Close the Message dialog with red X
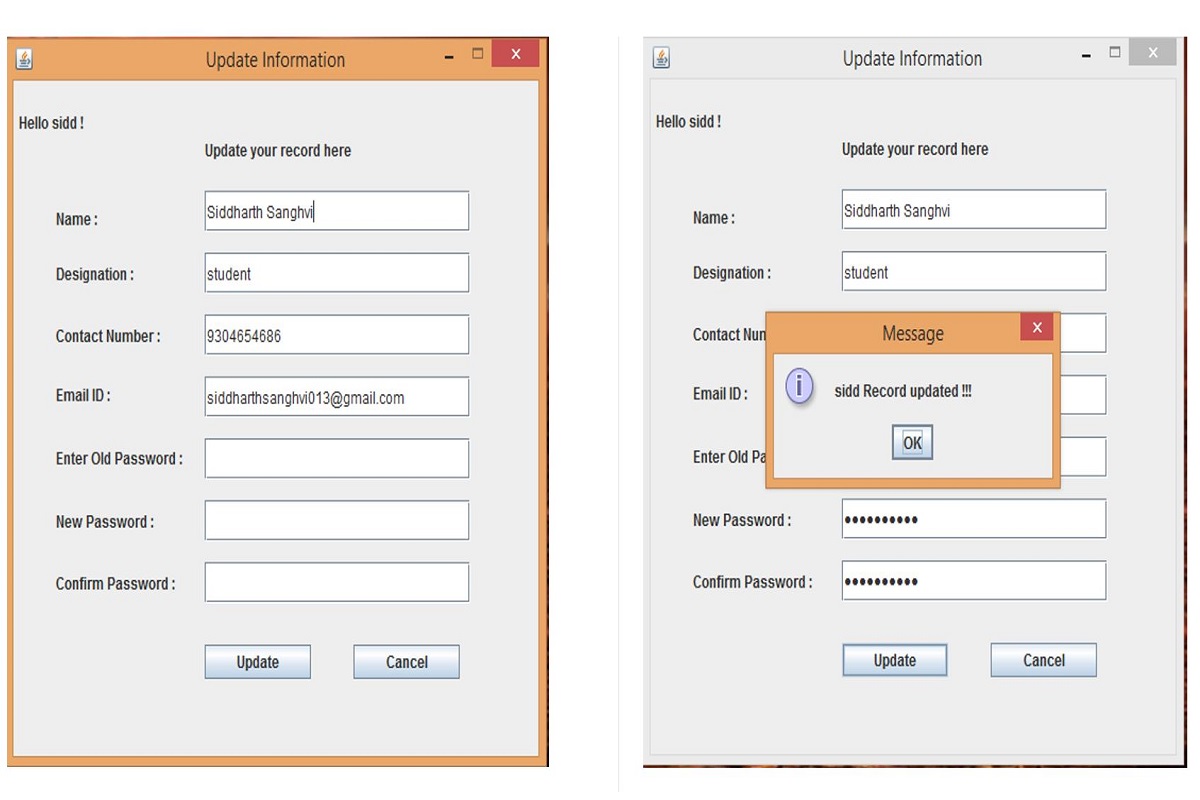Viewport: 1200px width, 800px height. pos(1037,327)
